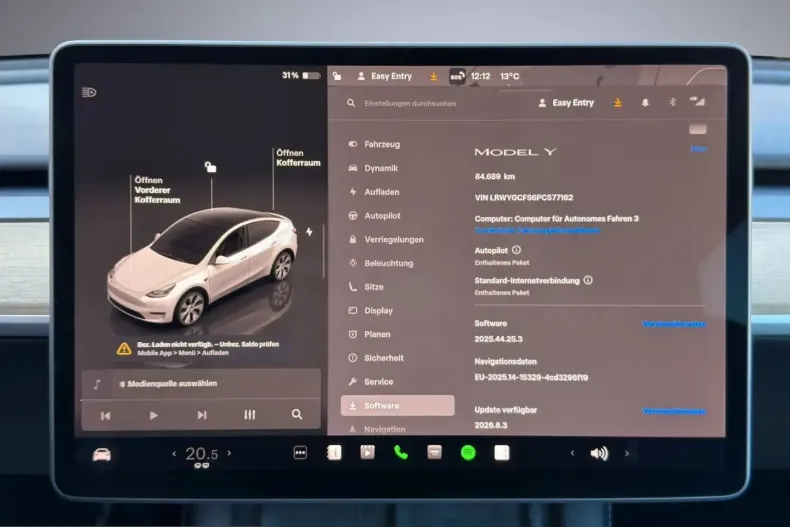
Task: Tap the battery 31% indicator
Action: [301, 76]
